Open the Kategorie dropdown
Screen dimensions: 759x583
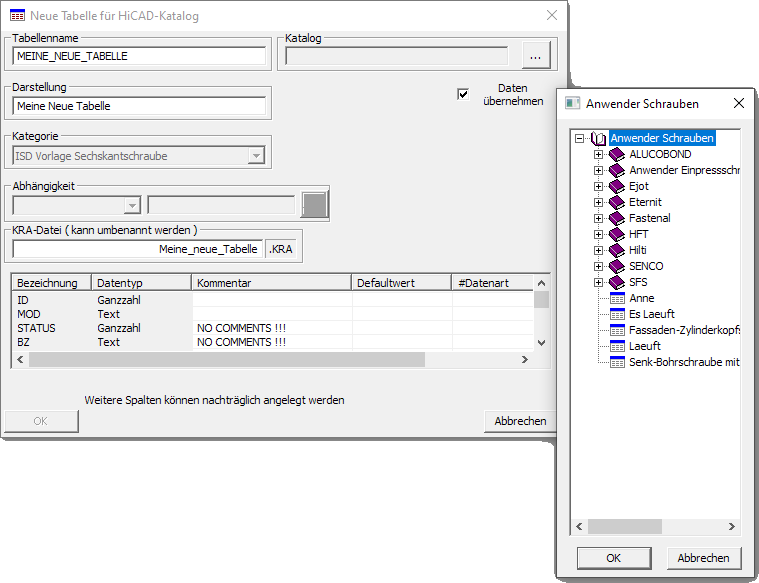point(256,156)
